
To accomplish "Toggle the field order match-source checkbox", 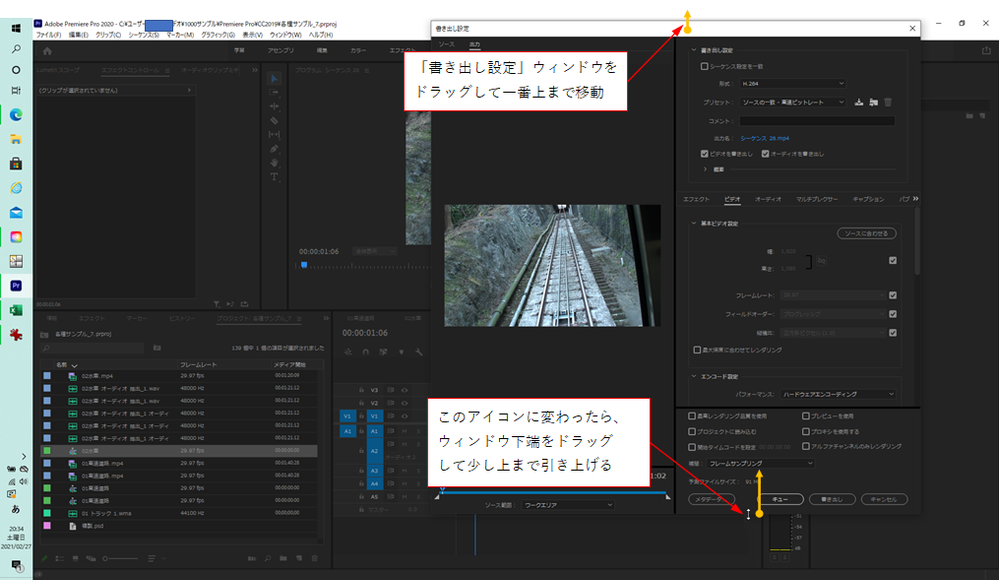I will 893,314.
